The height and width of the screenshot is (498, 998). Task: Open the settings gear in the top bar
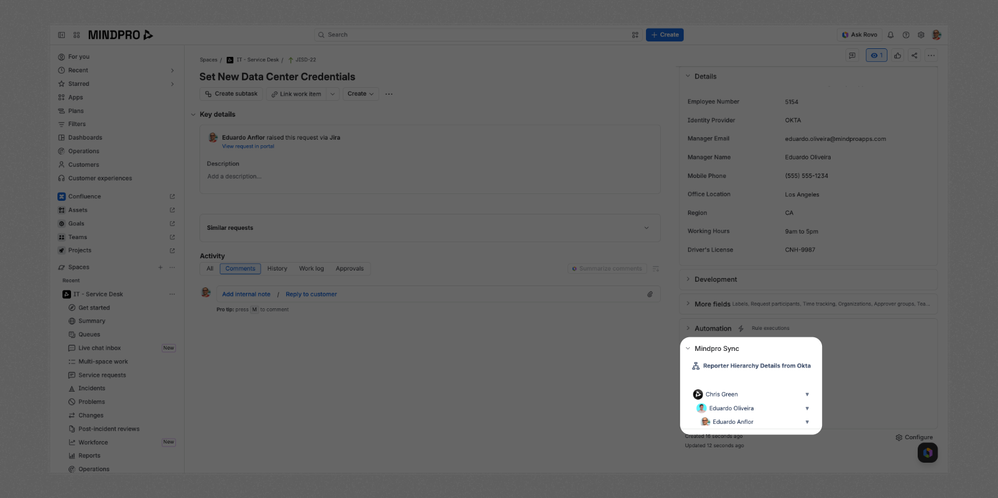(x=920, y=35)
